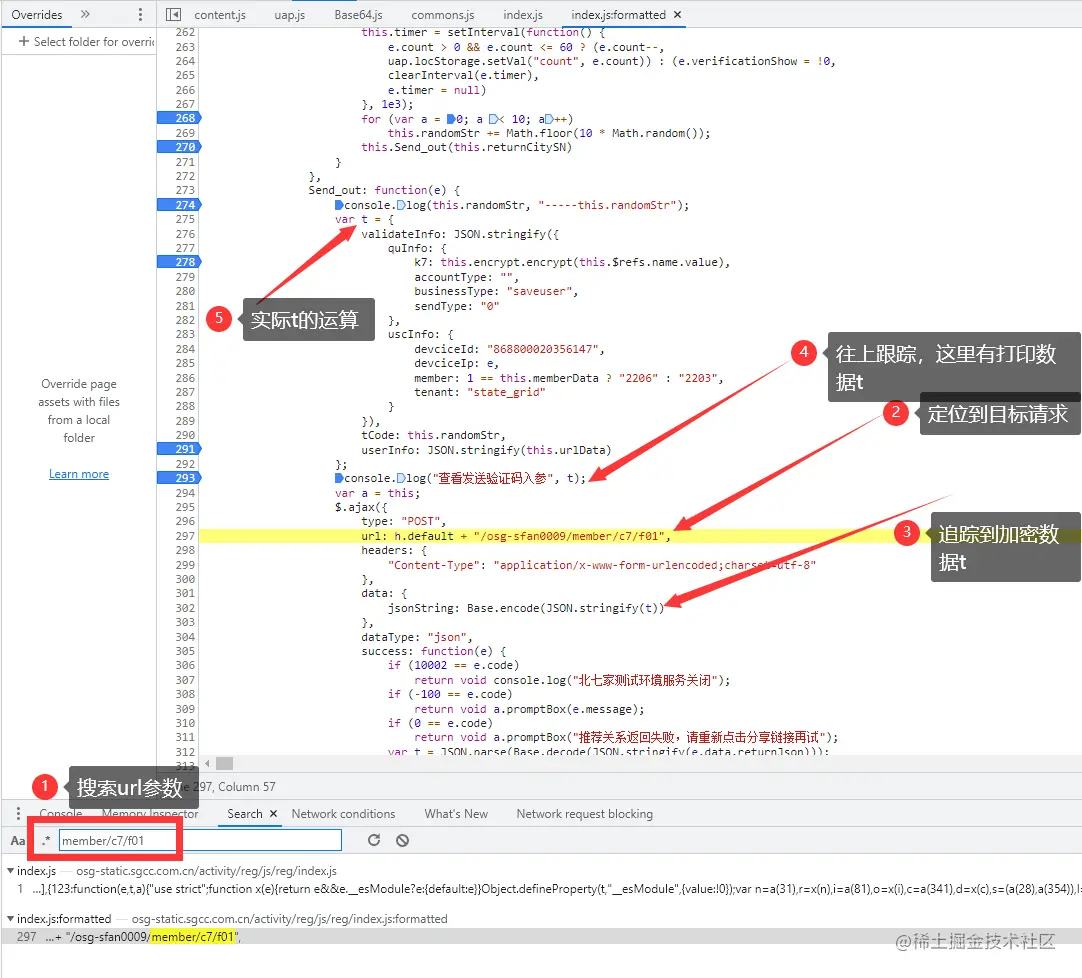Viewport: 1082px width, 978px height.
Task: Toggle breakpoint on line 270
Action: (x=179, y=147)
